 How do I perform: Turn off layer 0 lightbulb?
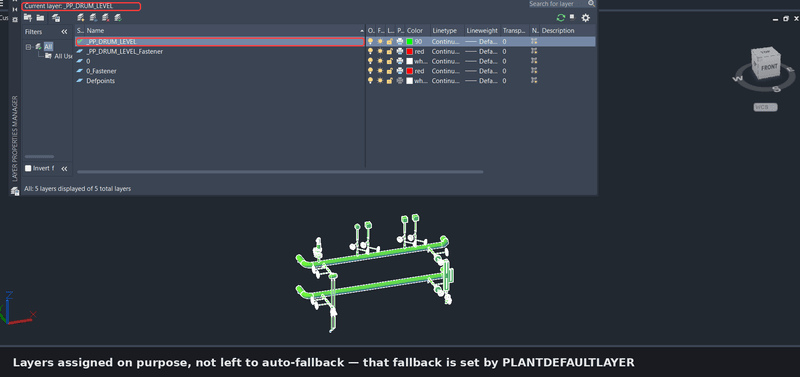point(371,61)
